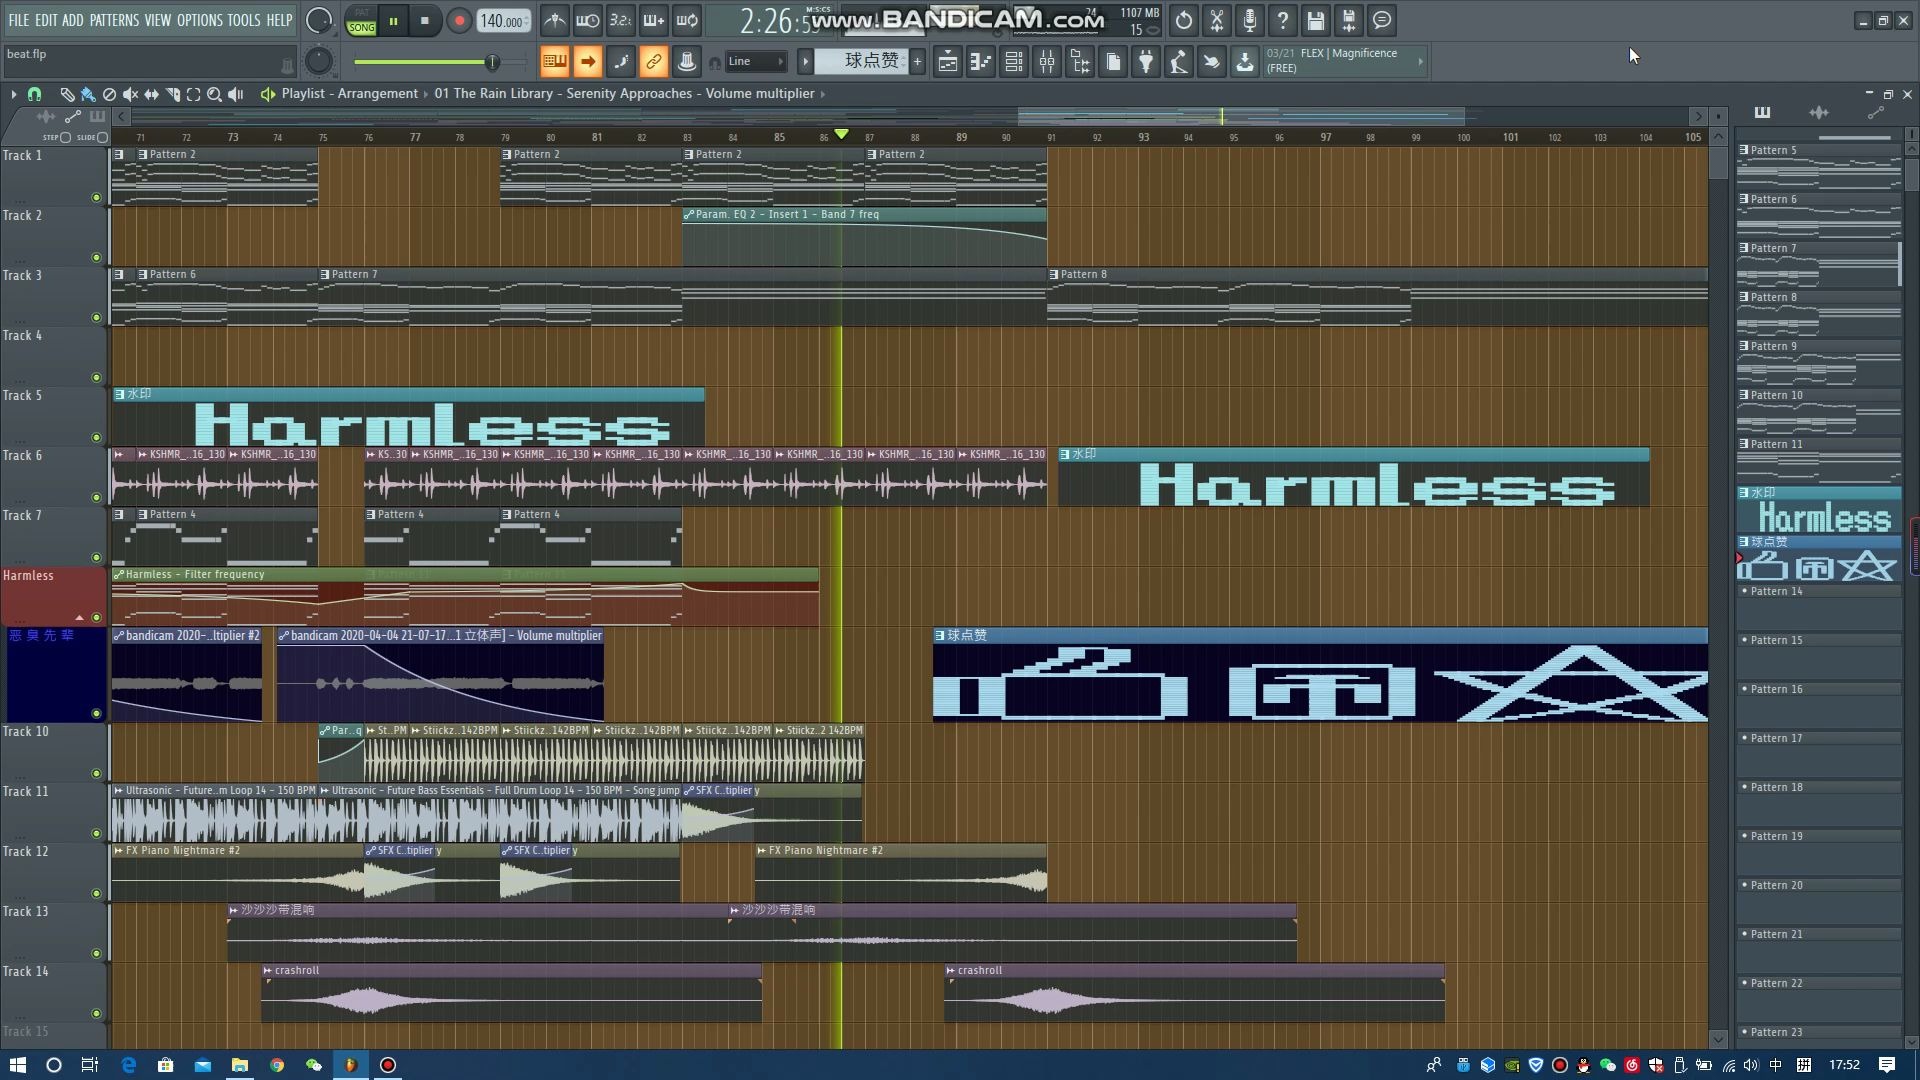The width and height of the screenshot is (1920, 1080).
Task: Select the Zoom tool in Playlist toolbar
Action: (x=214, y=94)
